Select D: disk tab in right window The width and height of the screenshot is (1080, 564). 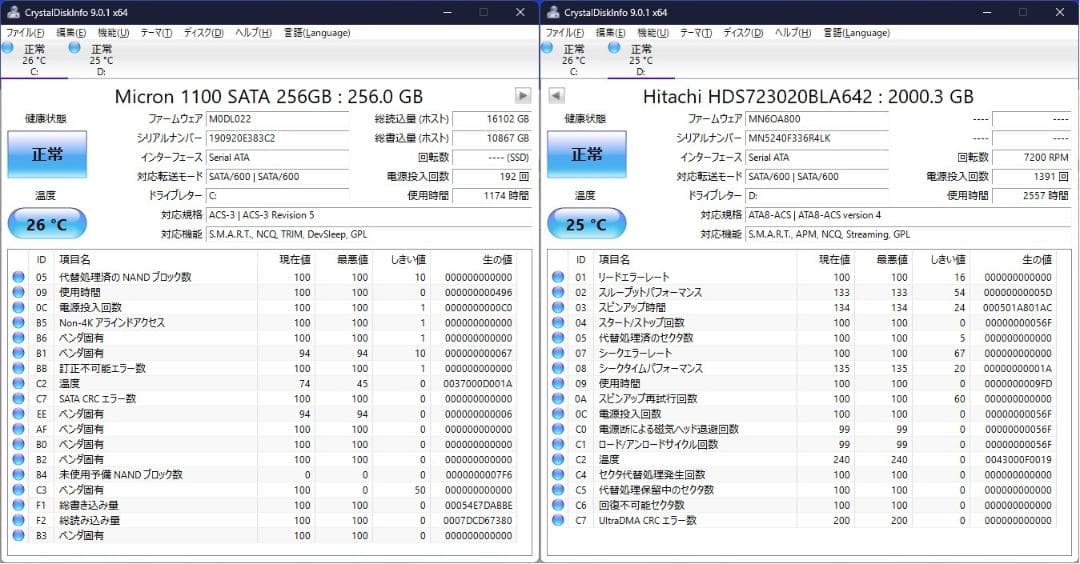[x=641, y=59]
